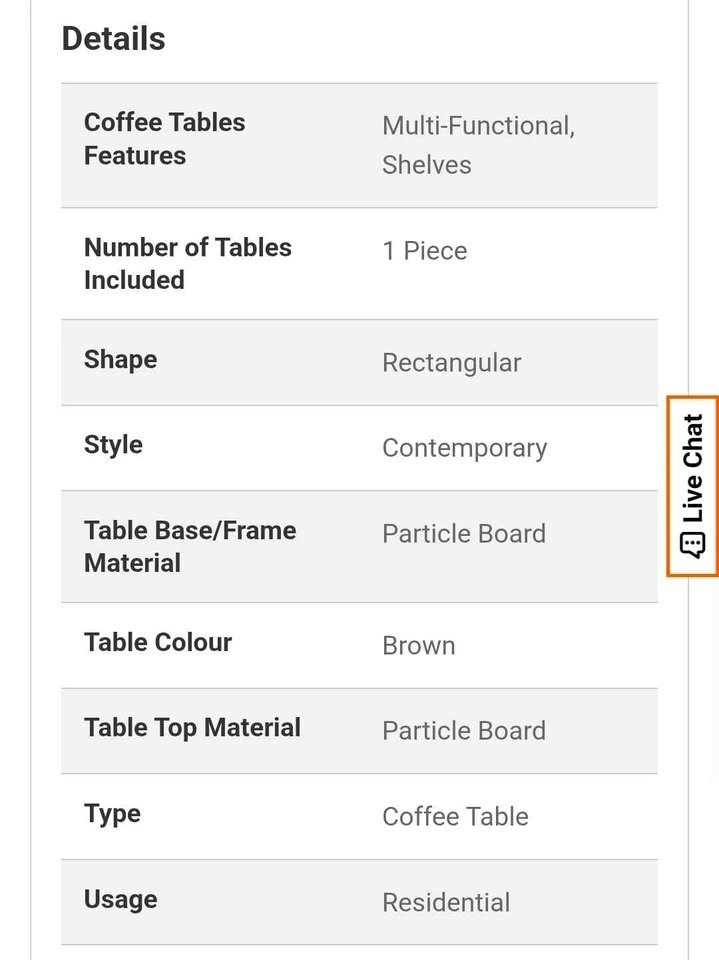This screenshot has height=960, width=719.
Task: Select the Coffee Table type value
Action: [x=455, y=817]
